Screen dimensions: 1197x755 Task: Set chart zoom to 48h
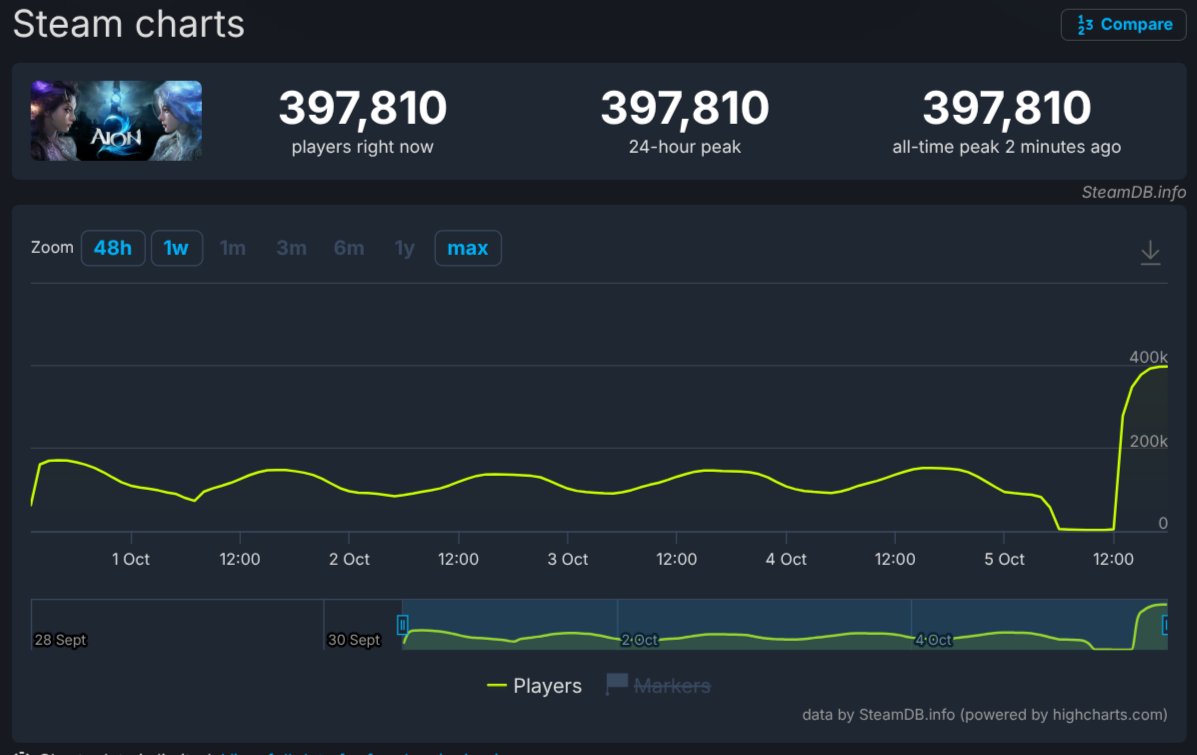[113, 248]
